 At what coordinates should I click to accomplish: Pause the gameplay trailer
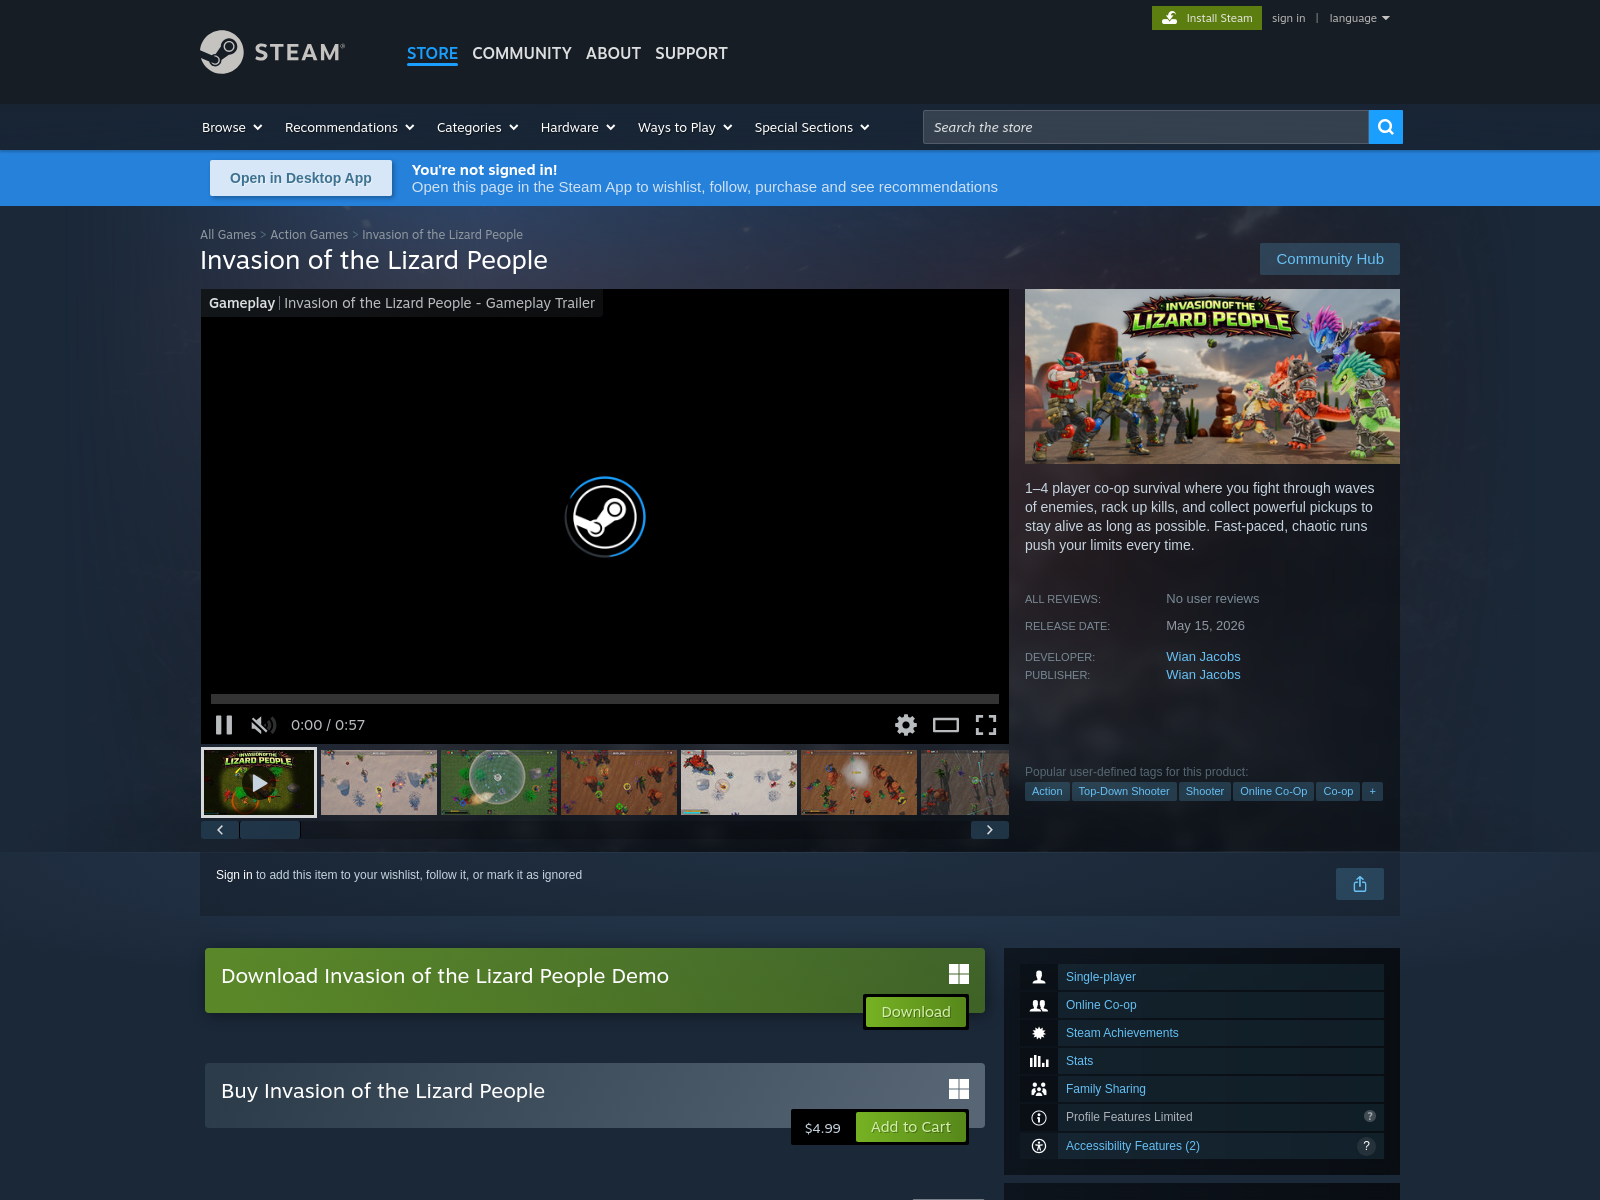point(224,725)
